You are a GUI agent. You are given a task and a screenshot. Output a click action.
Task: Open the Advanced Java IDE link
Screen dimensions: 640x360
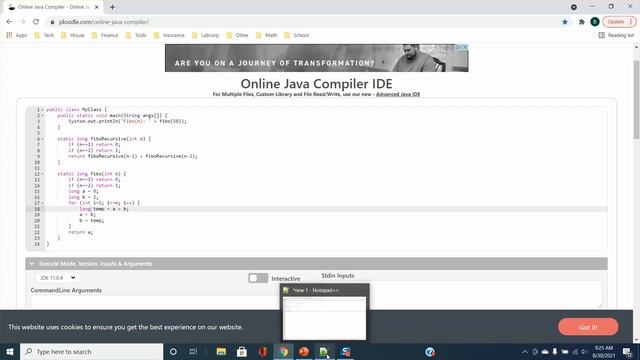click(x=398, y=94)
